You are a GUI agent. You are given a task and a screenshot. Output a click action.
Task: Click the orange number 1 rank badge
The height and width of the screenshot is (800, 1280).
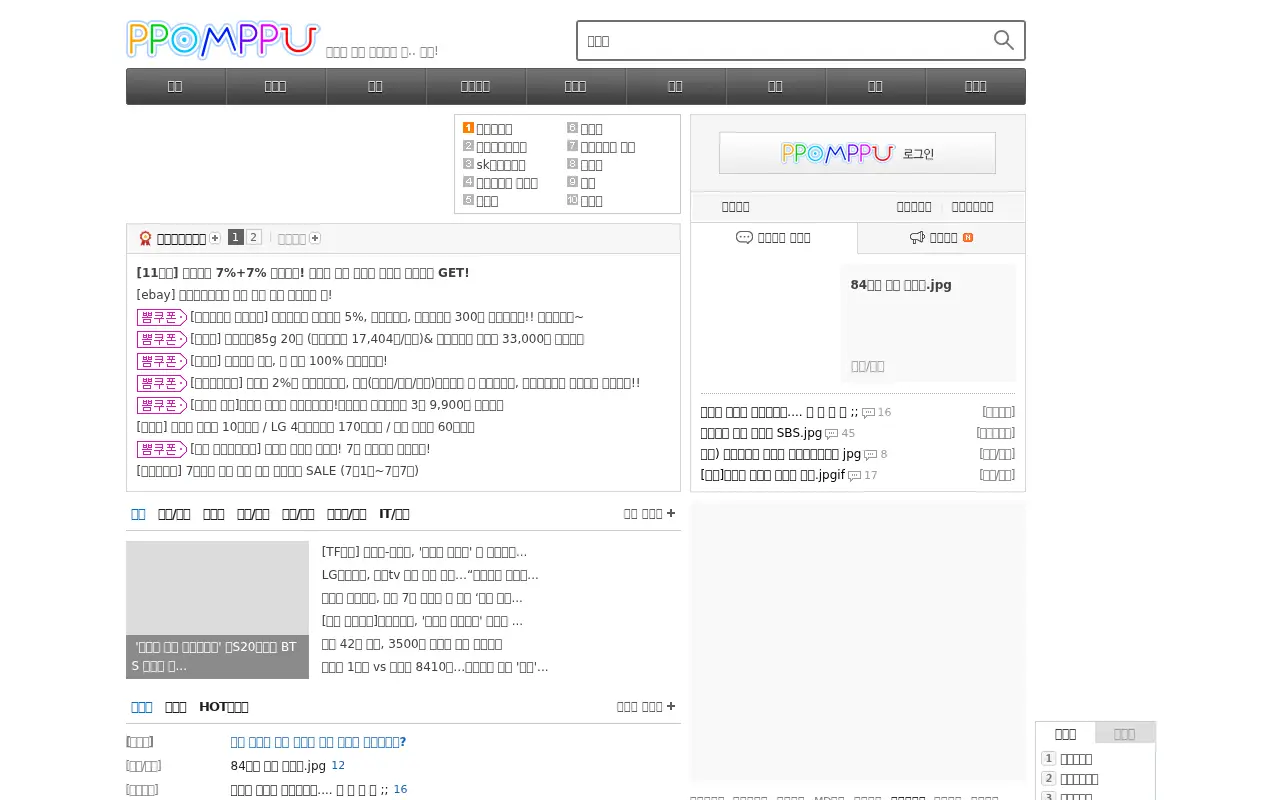click(468, 128)
